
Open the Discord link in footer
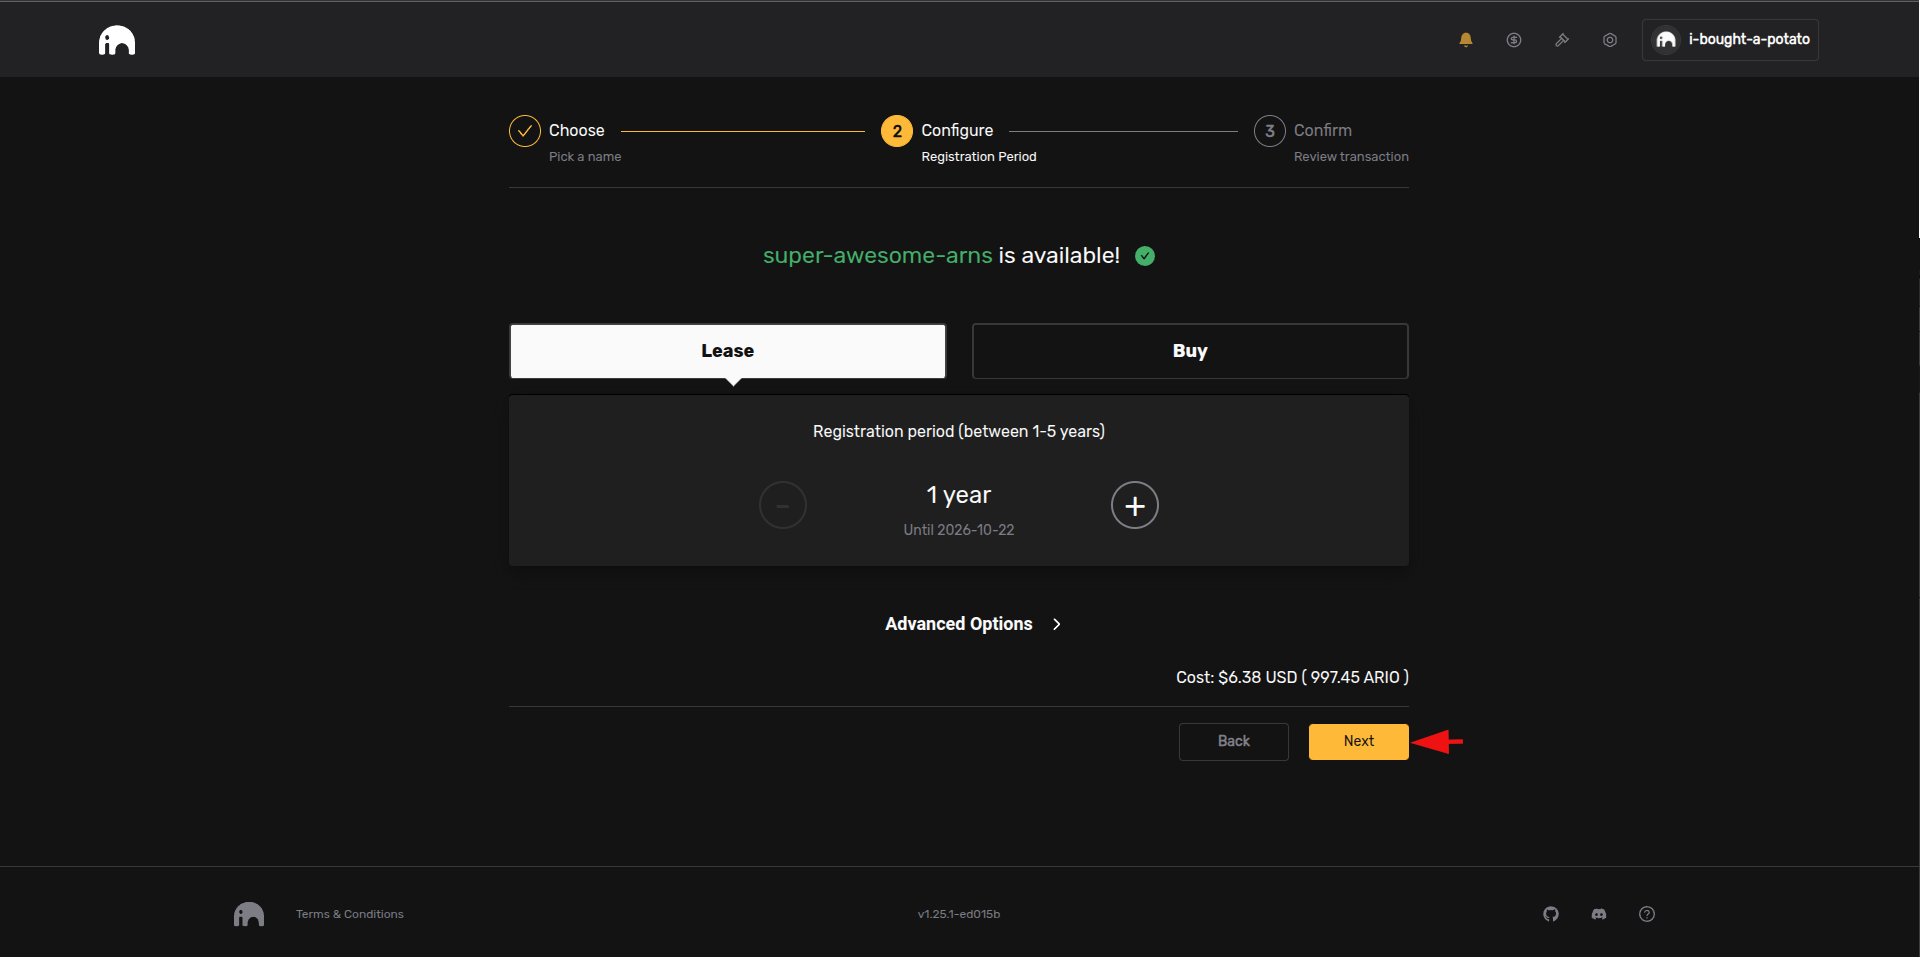1598,914
